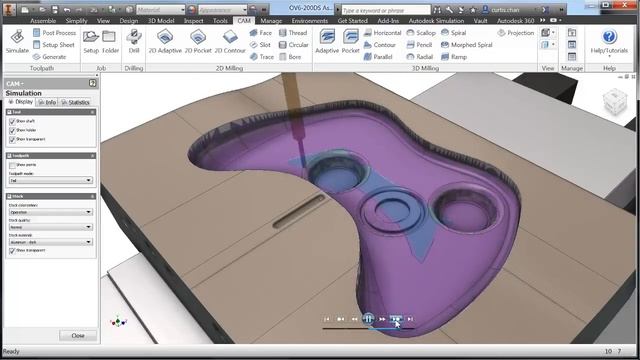Collapse the Tool section header
640x360 pixels.
[51, 112]
